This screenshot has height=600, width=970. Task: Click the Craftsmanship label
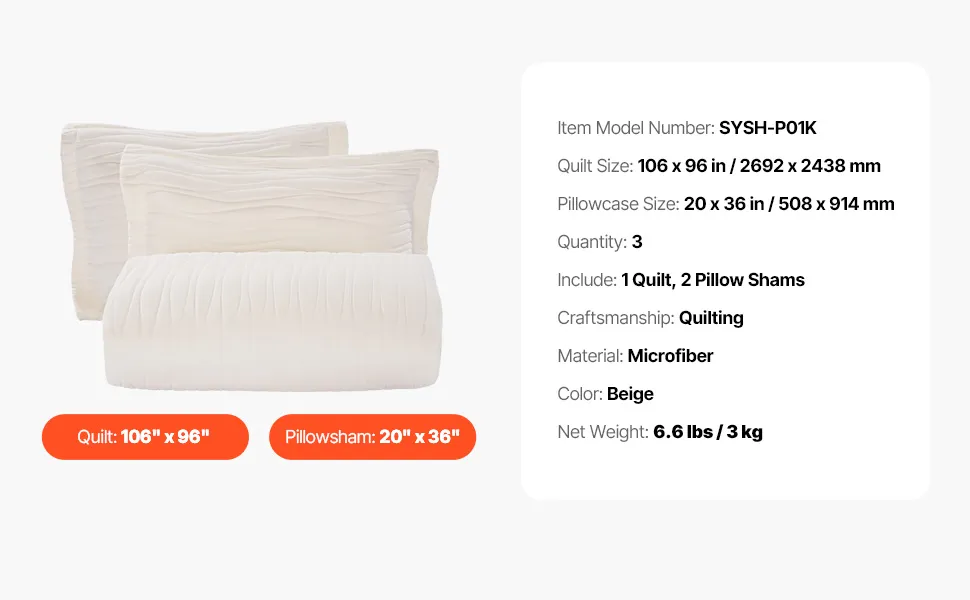(616, 318)
